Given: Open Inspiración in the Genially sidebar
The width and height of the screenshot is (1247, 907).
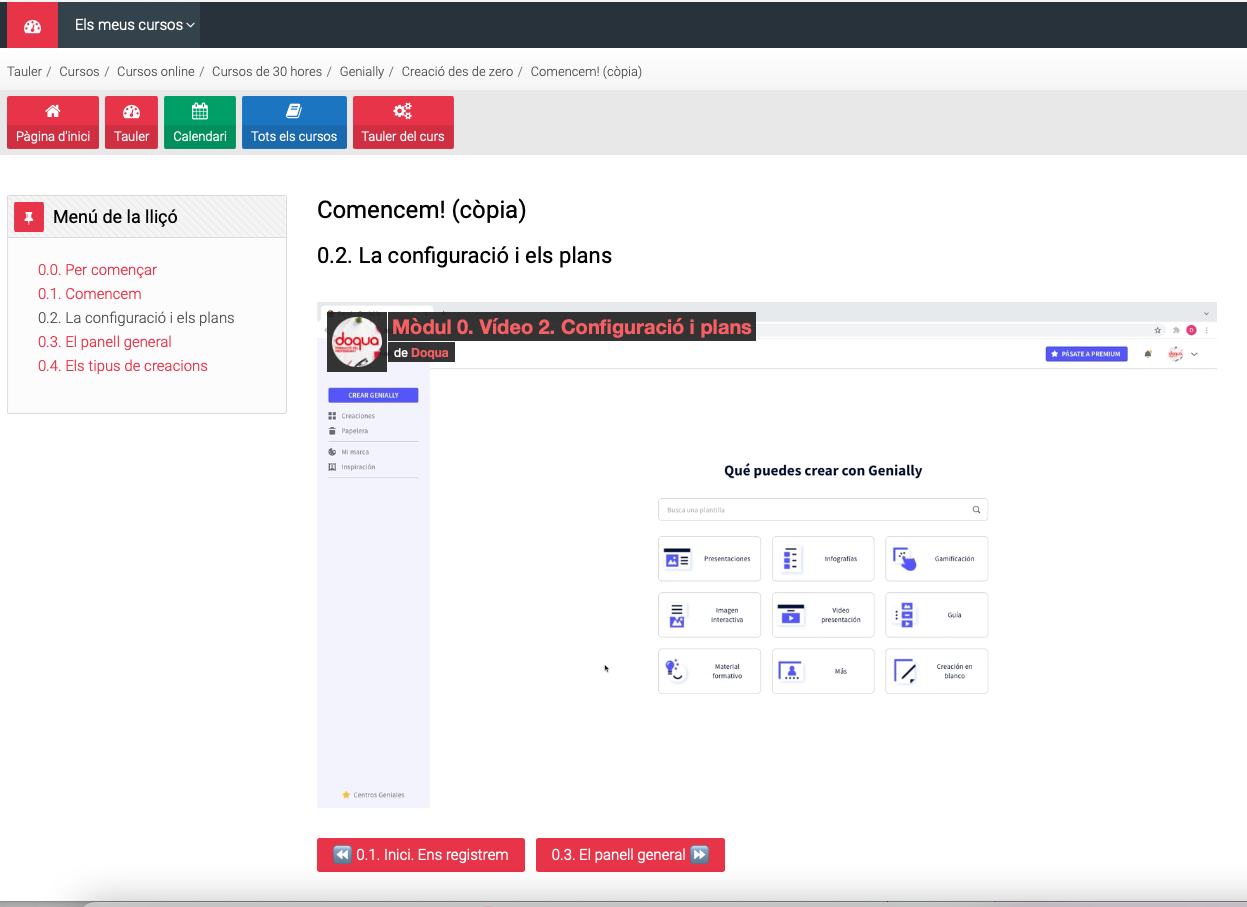Looking at the screenshot, I should pyautogui.click(x=352, y=467).
